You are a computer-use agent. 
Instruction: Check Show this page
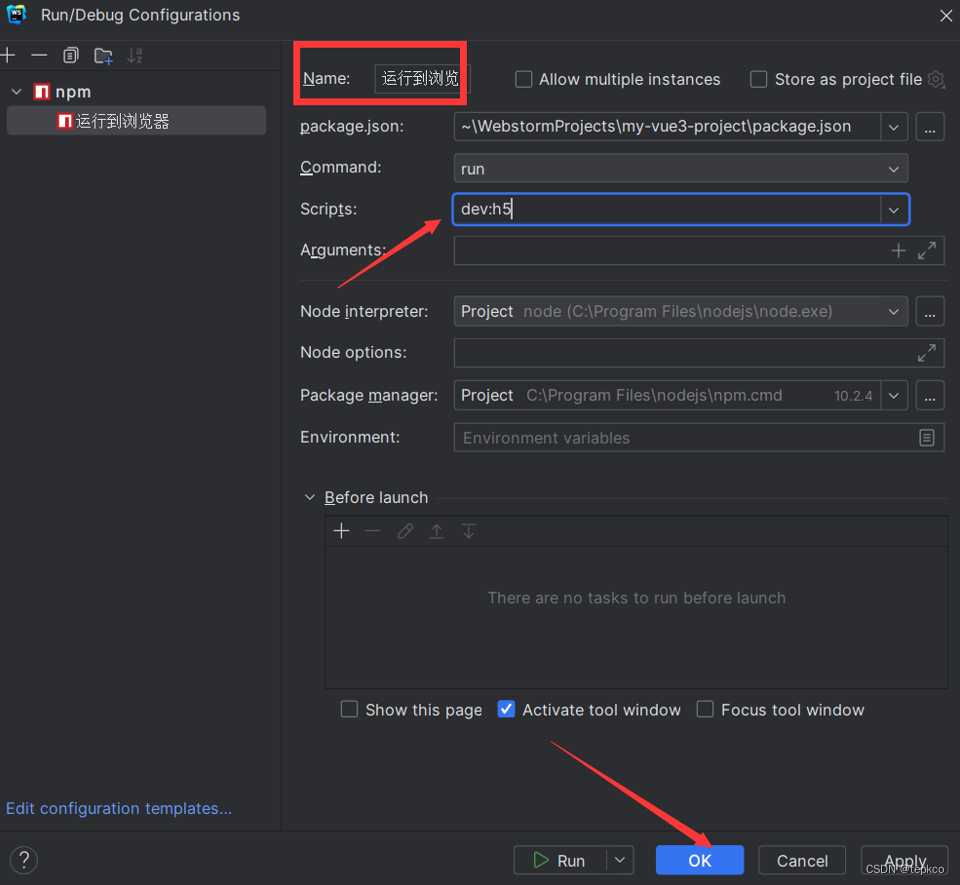(x=349, y=709)
